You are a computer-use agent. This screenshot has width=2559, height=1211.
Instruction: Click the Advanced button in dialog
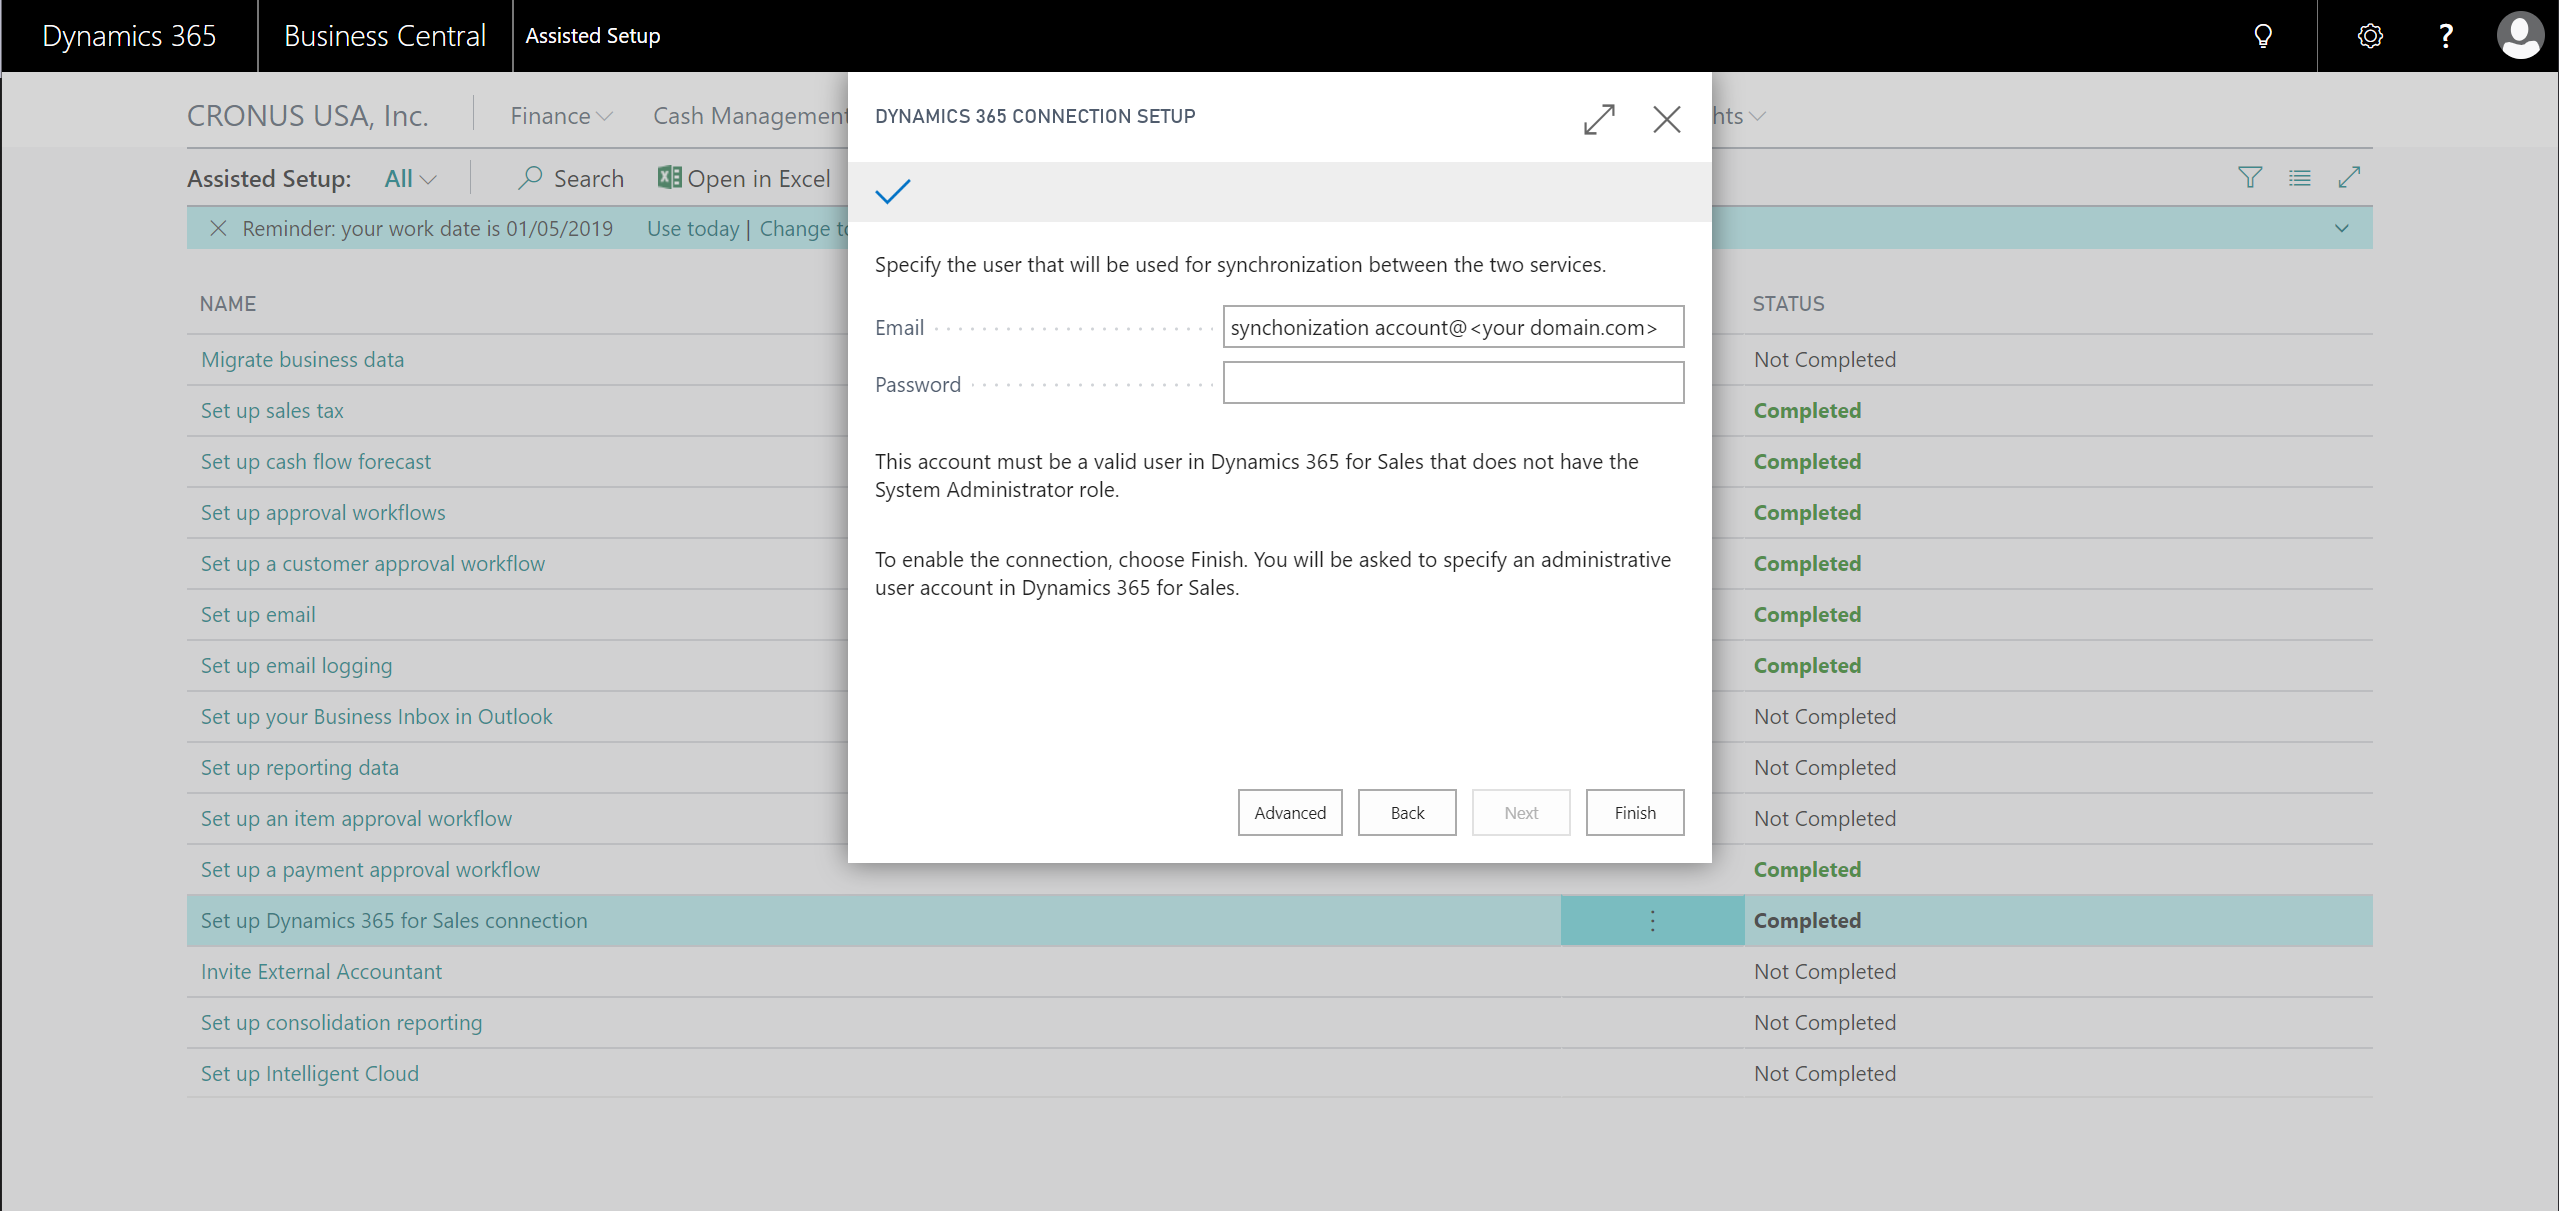click(x=1289, y=813)
